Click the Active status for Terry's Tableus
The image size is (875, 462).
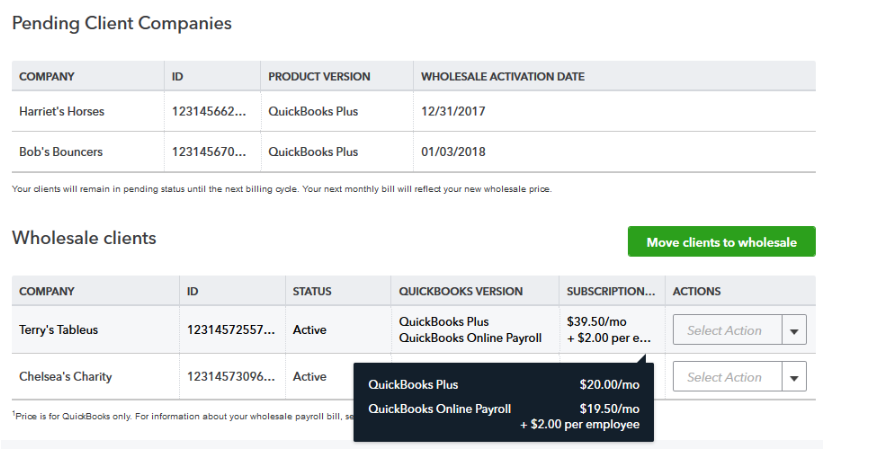click(x=310, y=330)
